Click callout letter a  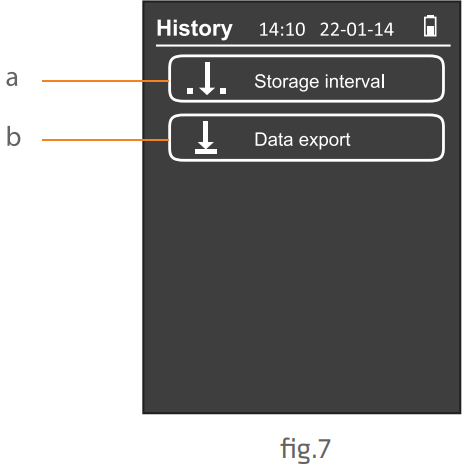[x=12, y=79]
